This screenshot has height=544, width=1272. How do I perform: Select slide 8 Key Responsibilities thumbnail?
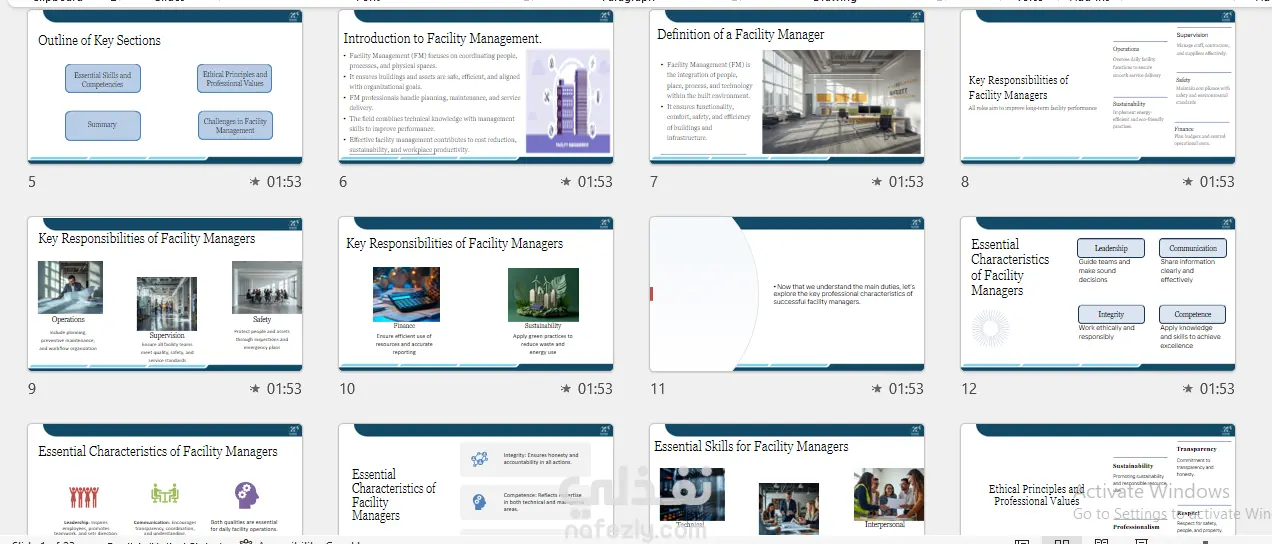tap(1098, 87)
